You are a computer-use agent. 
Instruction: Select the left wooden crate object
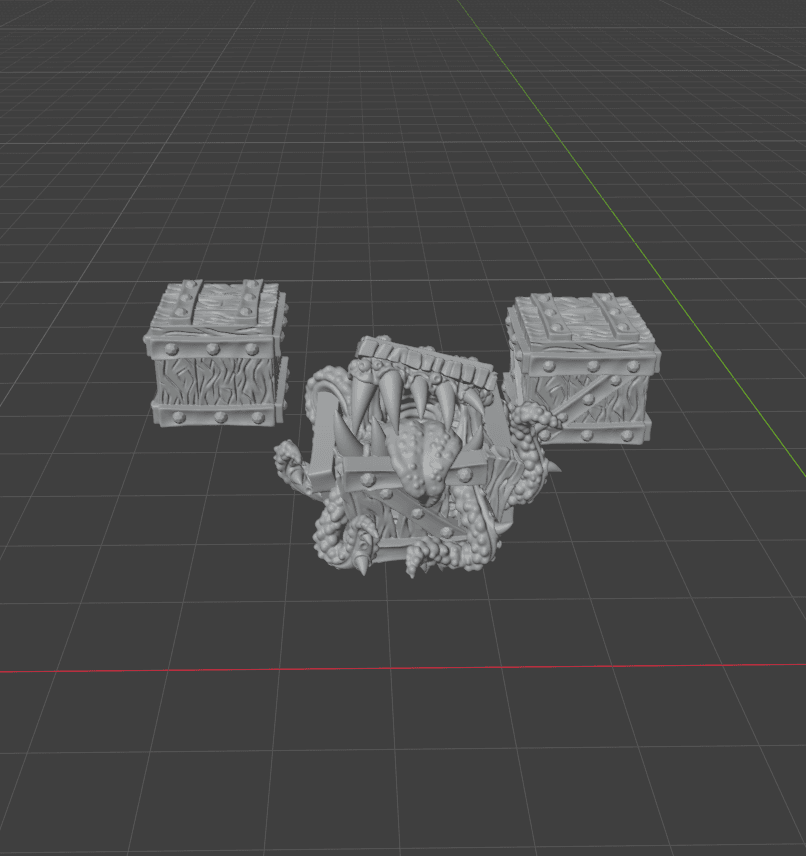[216, 354]
